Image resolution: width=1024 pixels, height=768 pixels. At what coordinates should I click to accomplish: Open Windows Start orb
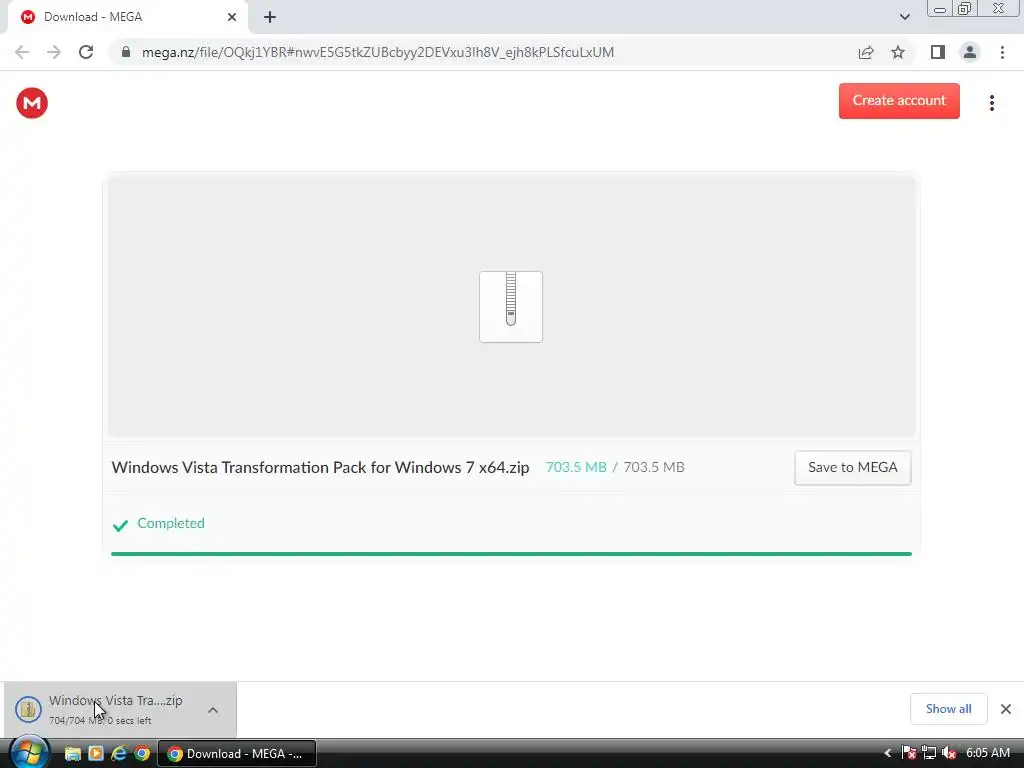click(29, 752)
